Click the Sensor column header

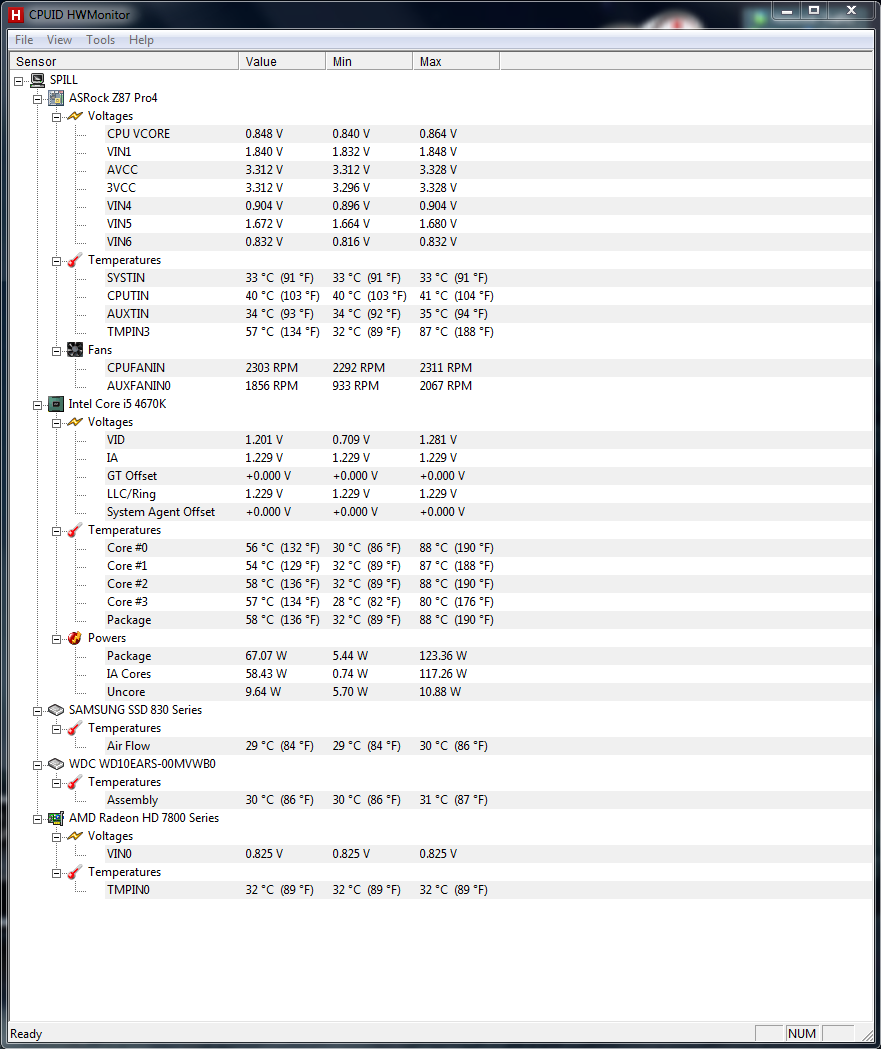coord(124,62)
